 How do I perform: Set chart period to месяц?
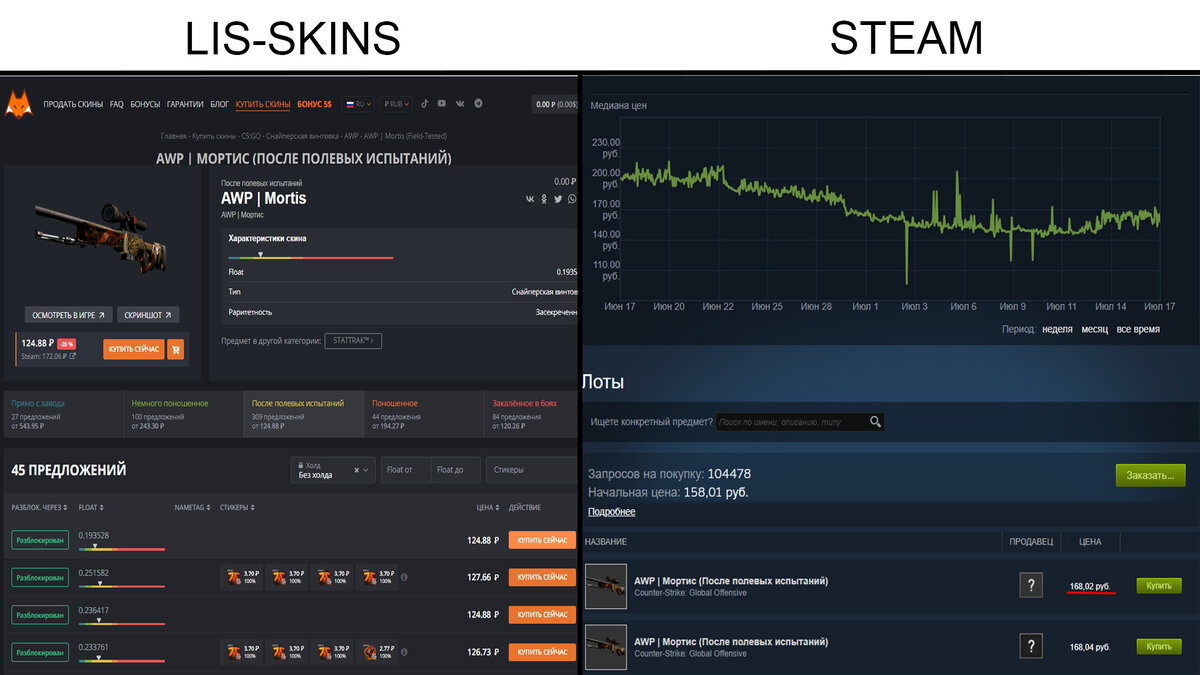1094,329
